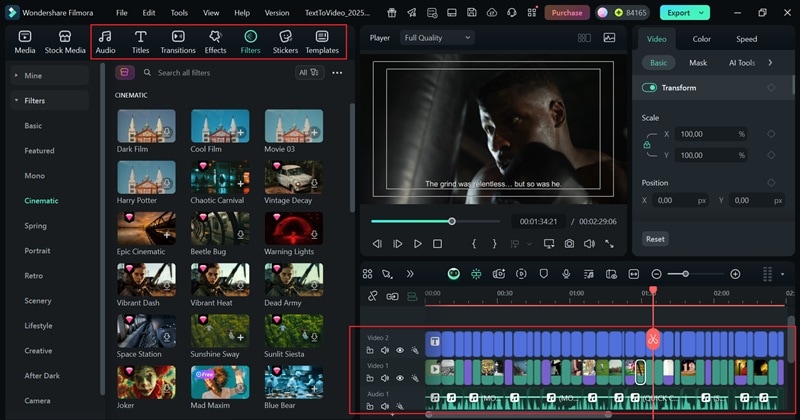Zoom in timeline with plus icon

point(735,275)
